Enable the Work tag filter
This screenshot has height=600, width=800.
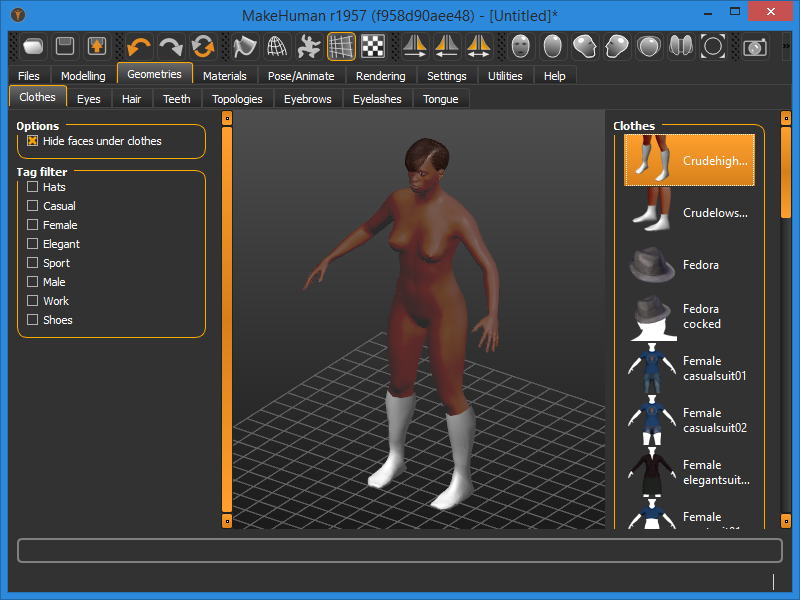click(x=32, y=301)
